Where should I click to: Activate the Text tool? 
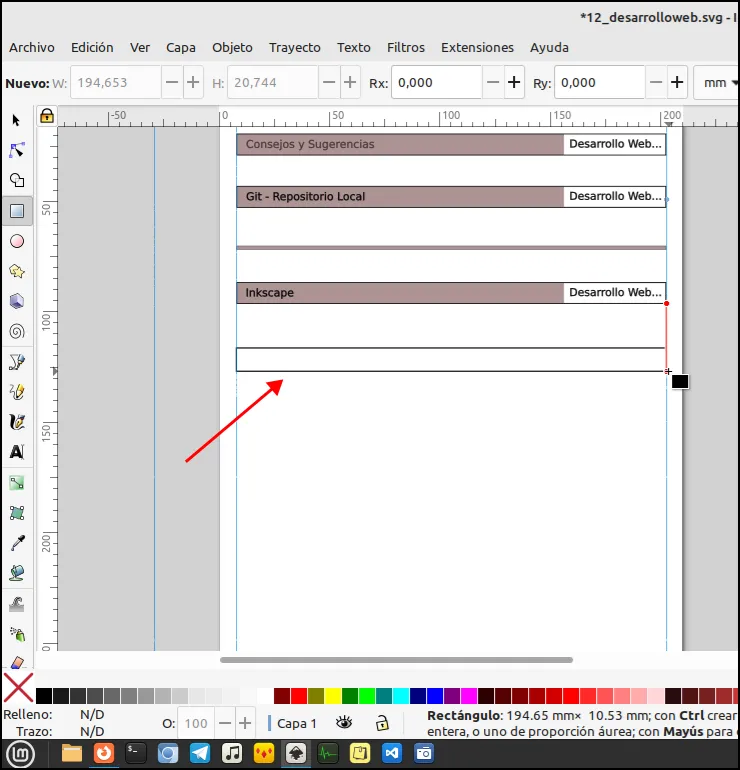17,452
